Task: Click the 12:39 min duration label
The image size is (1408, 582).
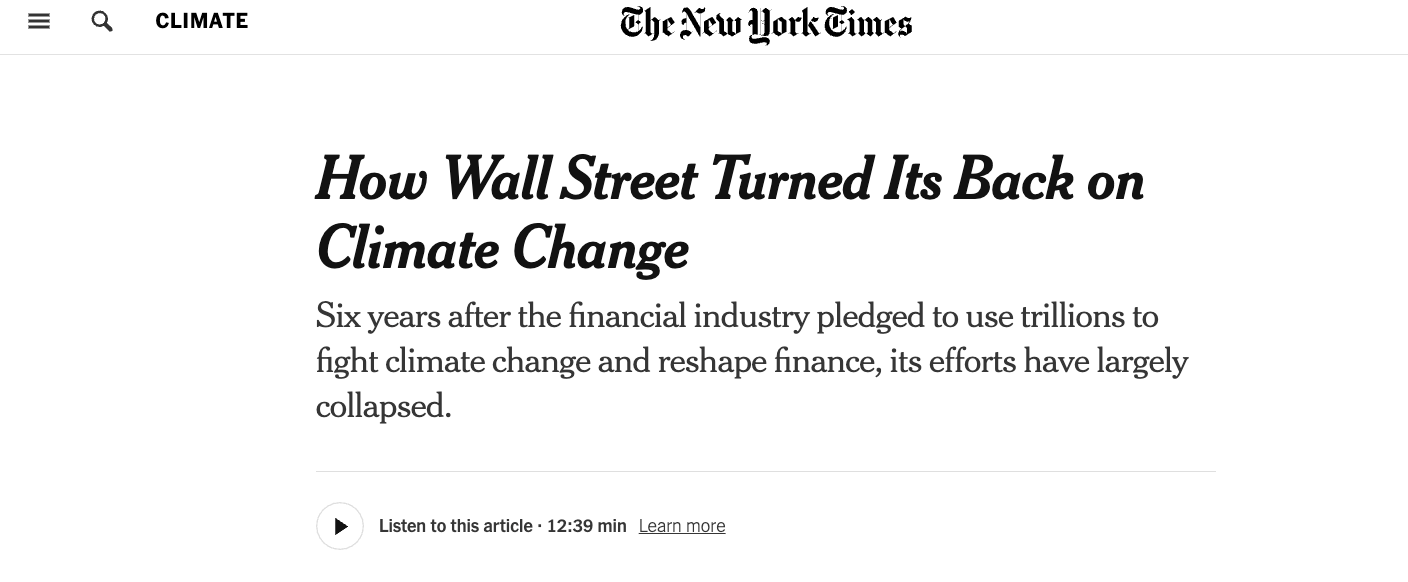Action: click(x=586, y=525)
